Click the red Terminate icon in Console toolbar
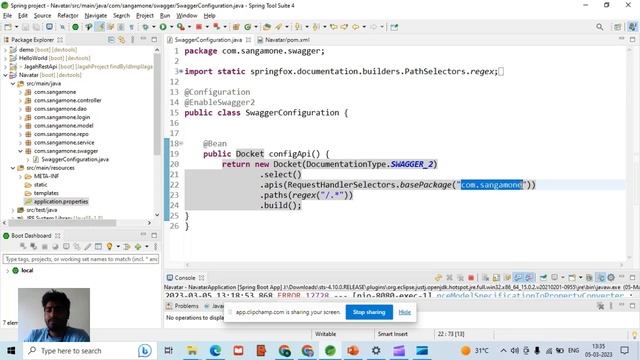 (x=471, y=278)
